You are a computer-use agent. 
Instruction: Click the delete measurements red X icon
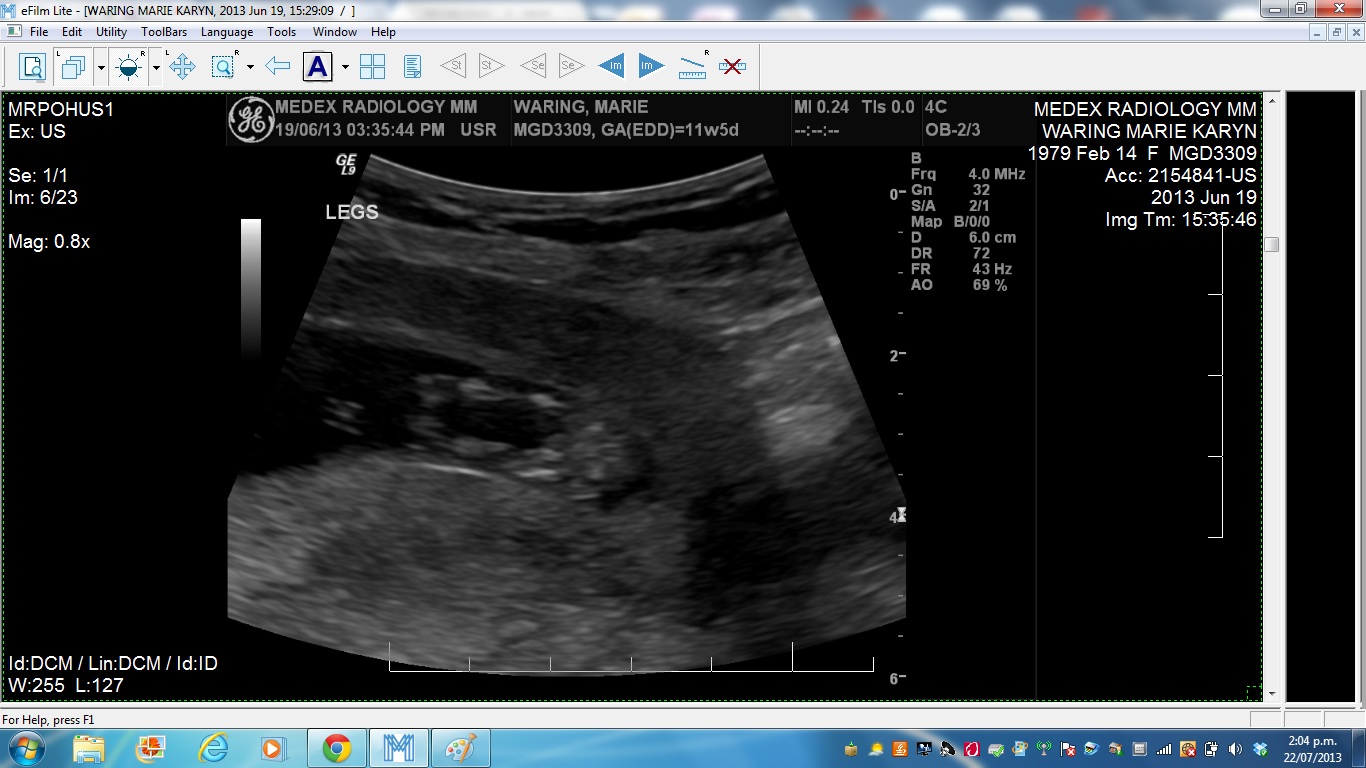[732, 67]
